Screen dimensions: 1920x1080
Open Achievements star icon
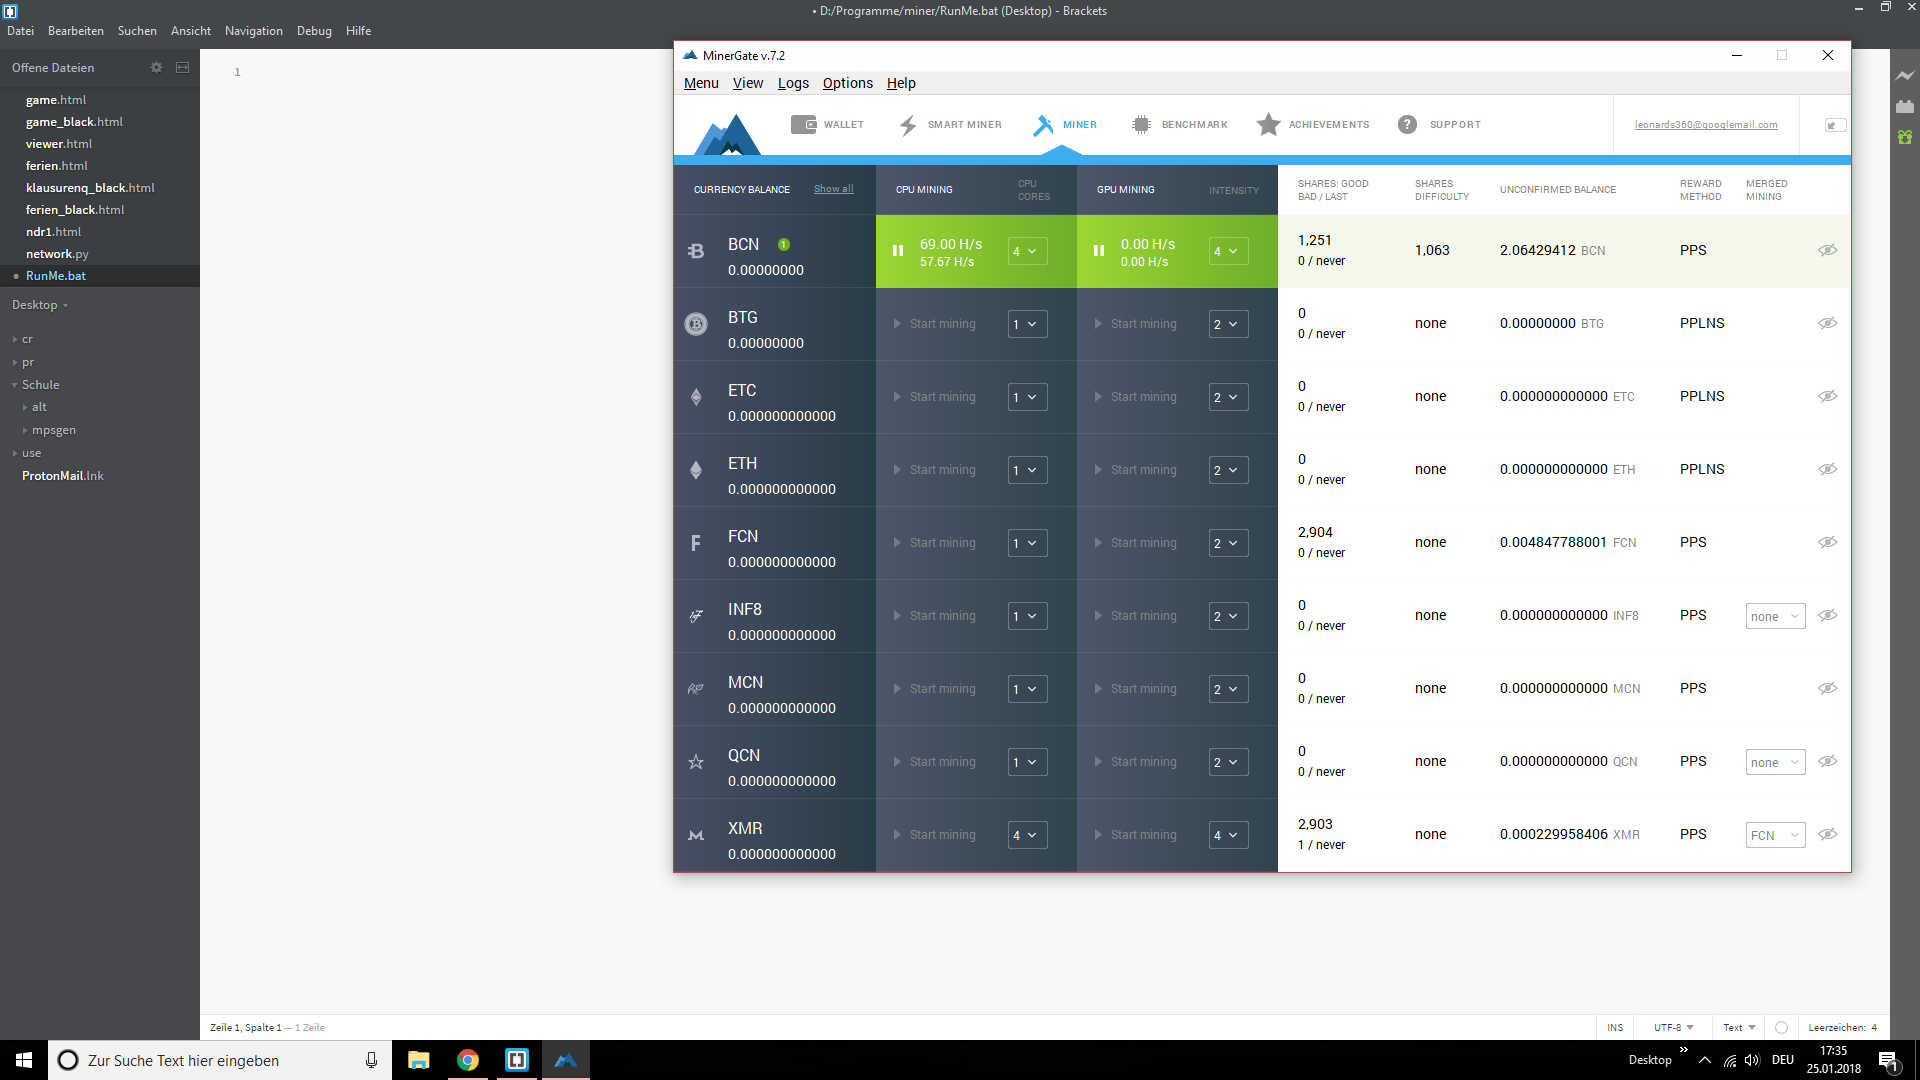coord(1268,125)
